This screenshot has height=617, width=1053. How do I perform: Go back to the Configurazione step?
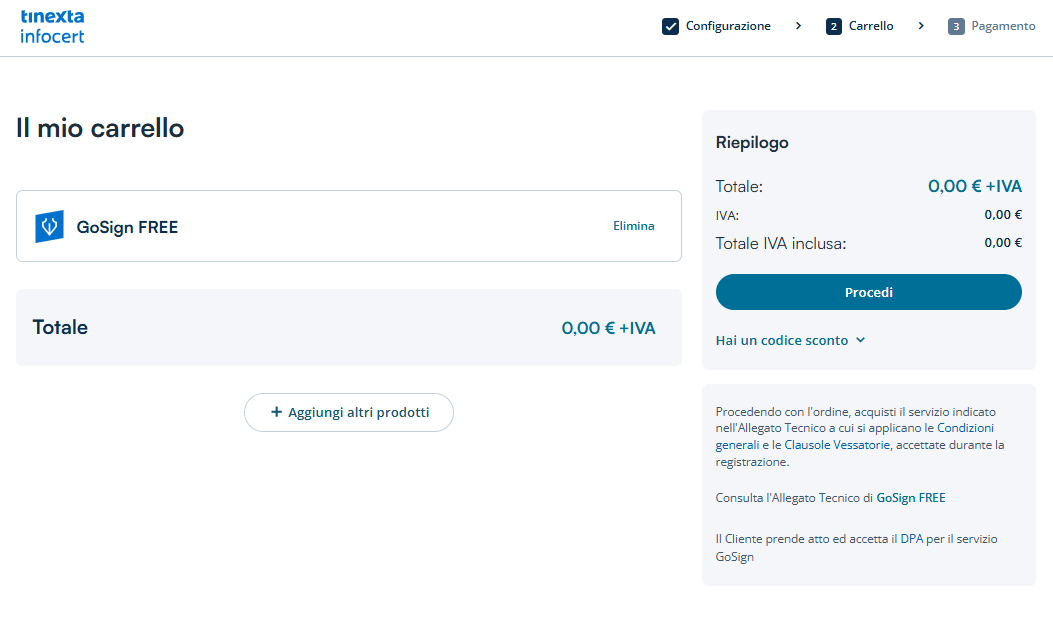pyautogui.click(x=727, y=27)
